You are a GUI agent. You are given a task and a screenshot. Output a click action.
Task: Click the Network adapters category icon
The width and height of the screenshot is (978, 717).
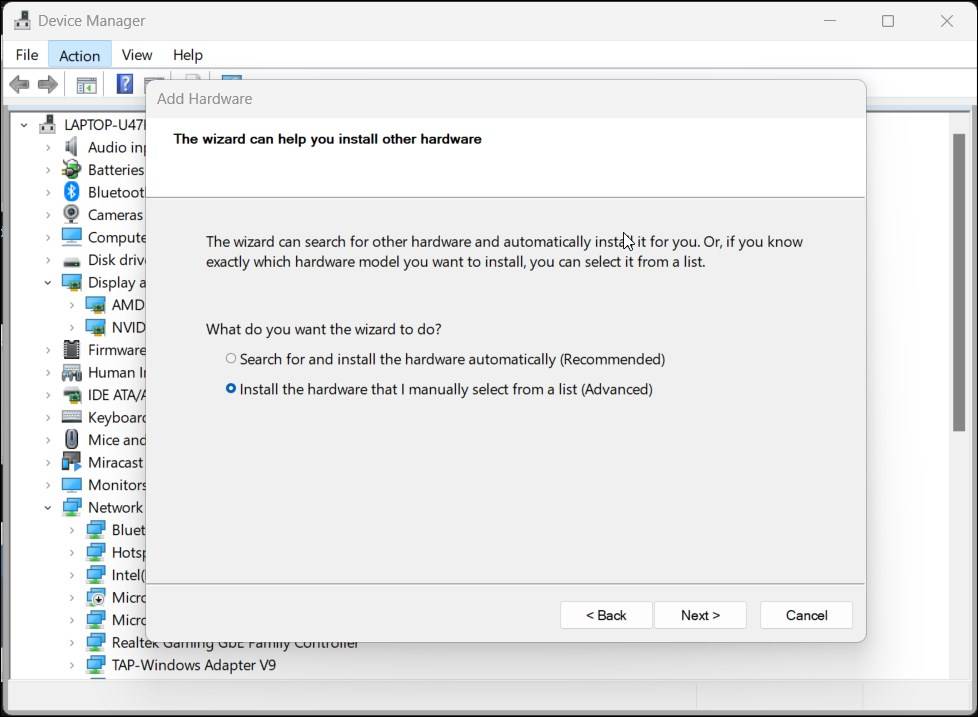(72, 507)
